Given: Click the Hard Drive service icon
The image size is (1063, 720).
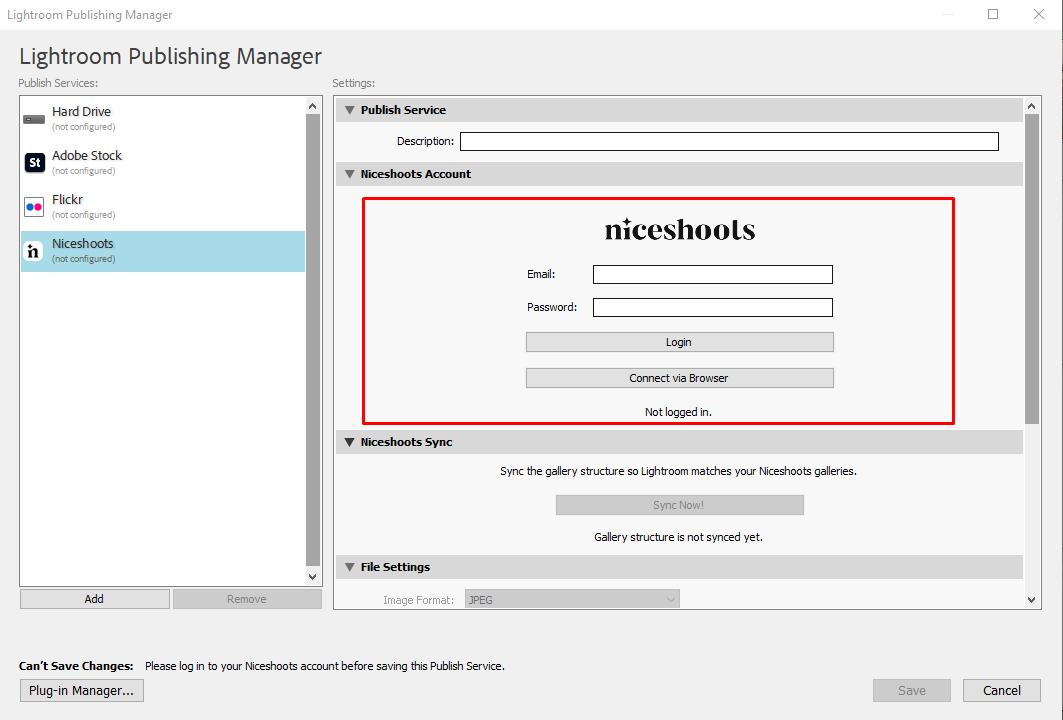Looking at the screenshot, I should coord(34,119).
